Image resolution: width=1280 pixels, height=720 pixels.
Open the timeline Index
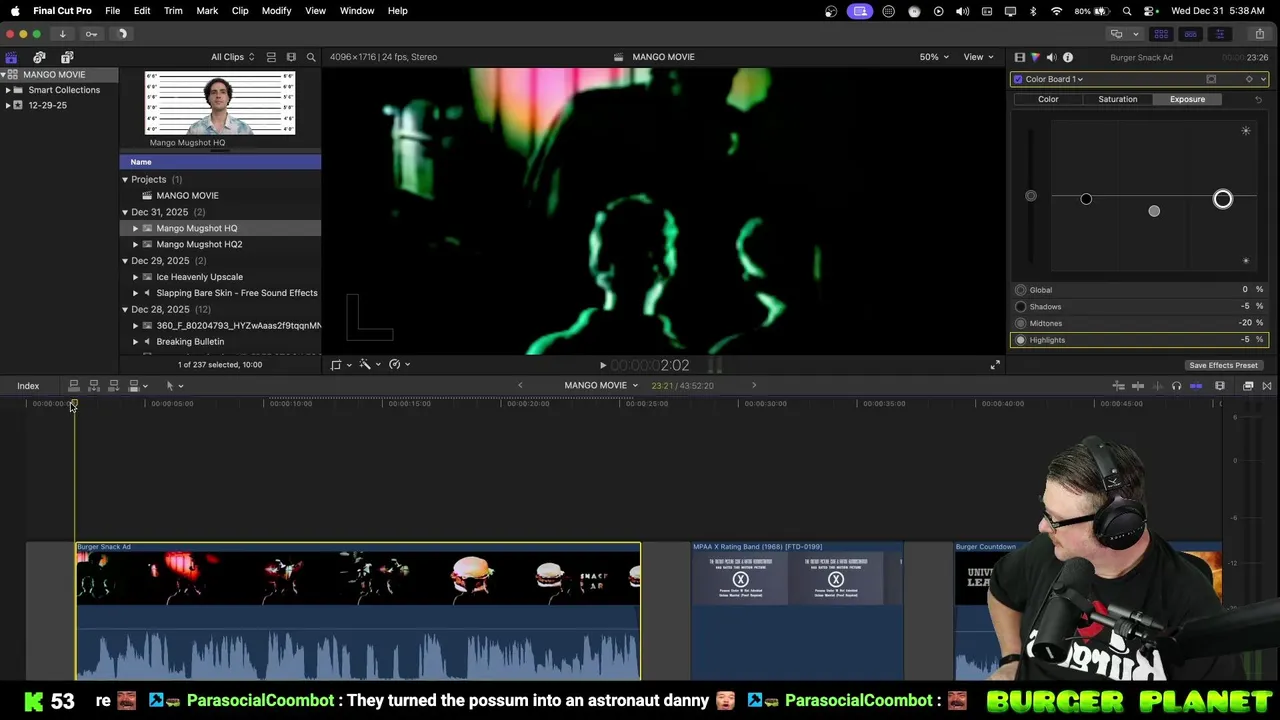[x=28, y=386]
